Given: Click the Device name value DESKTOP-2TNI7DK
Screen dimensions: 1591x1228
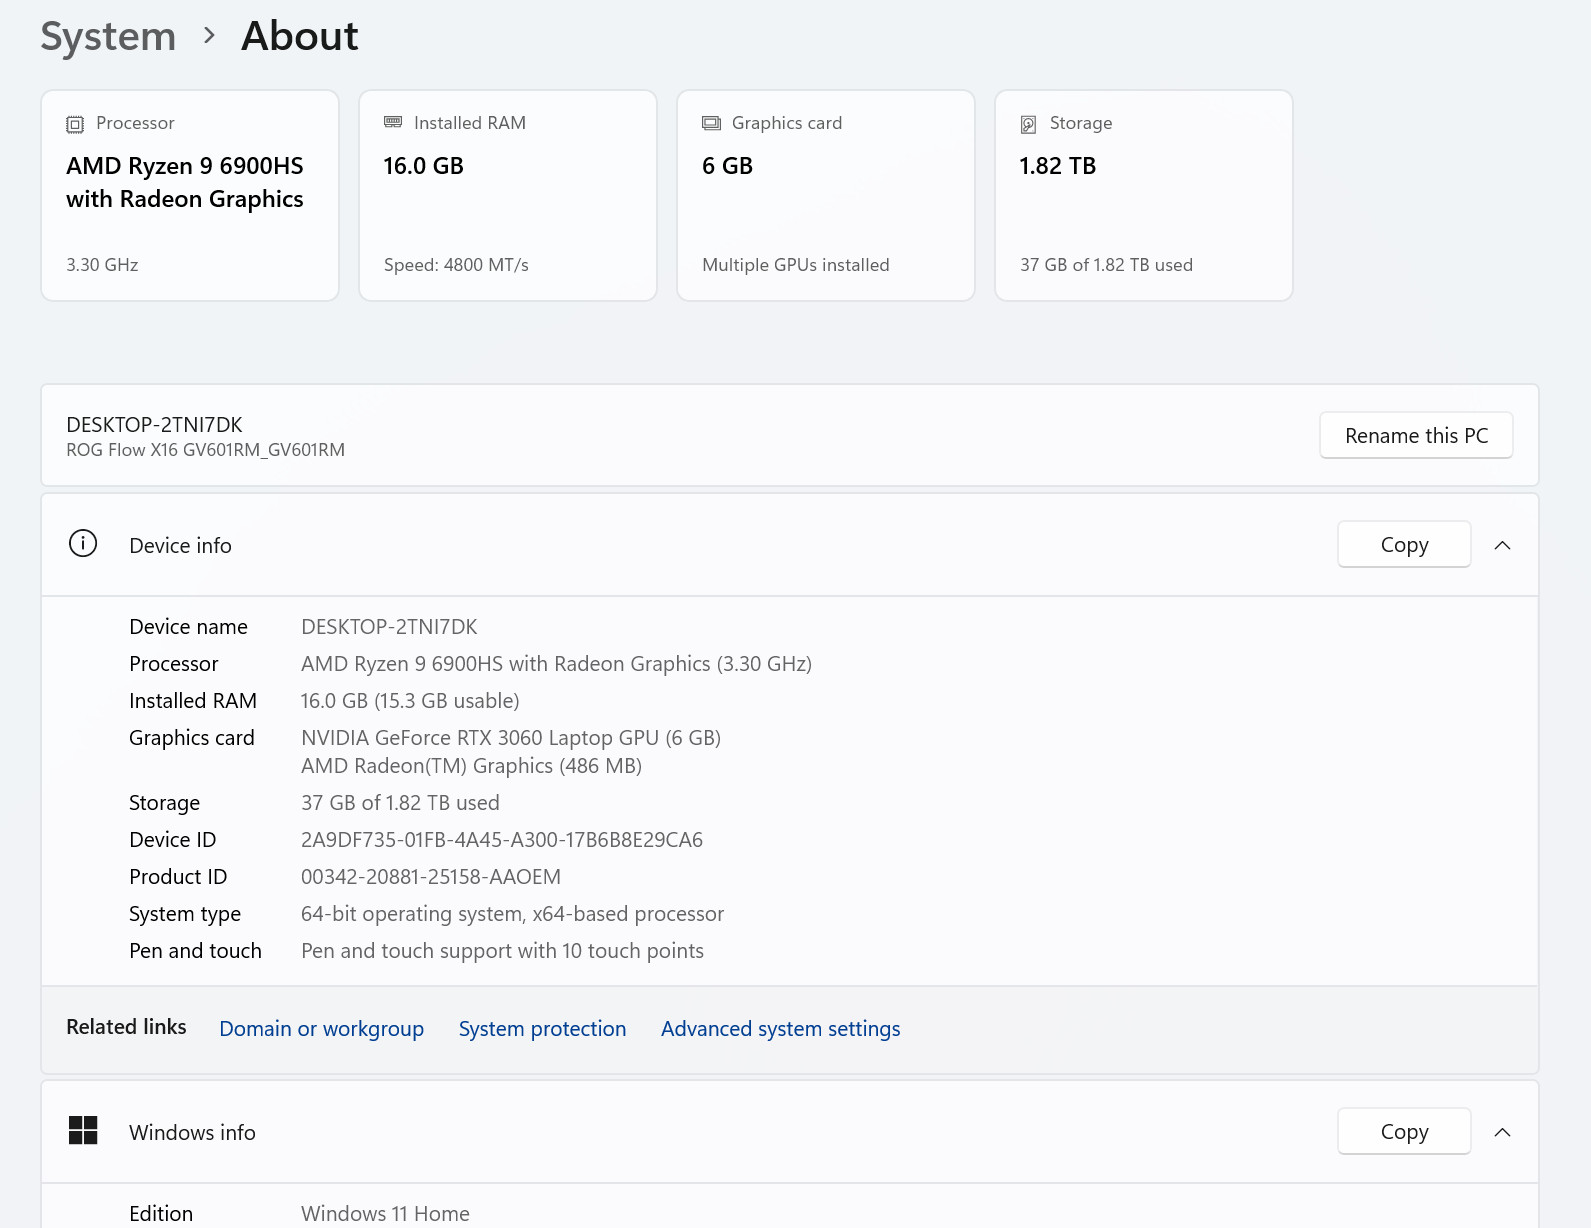Looking at the screenshot, I should [x=389, y=627].
